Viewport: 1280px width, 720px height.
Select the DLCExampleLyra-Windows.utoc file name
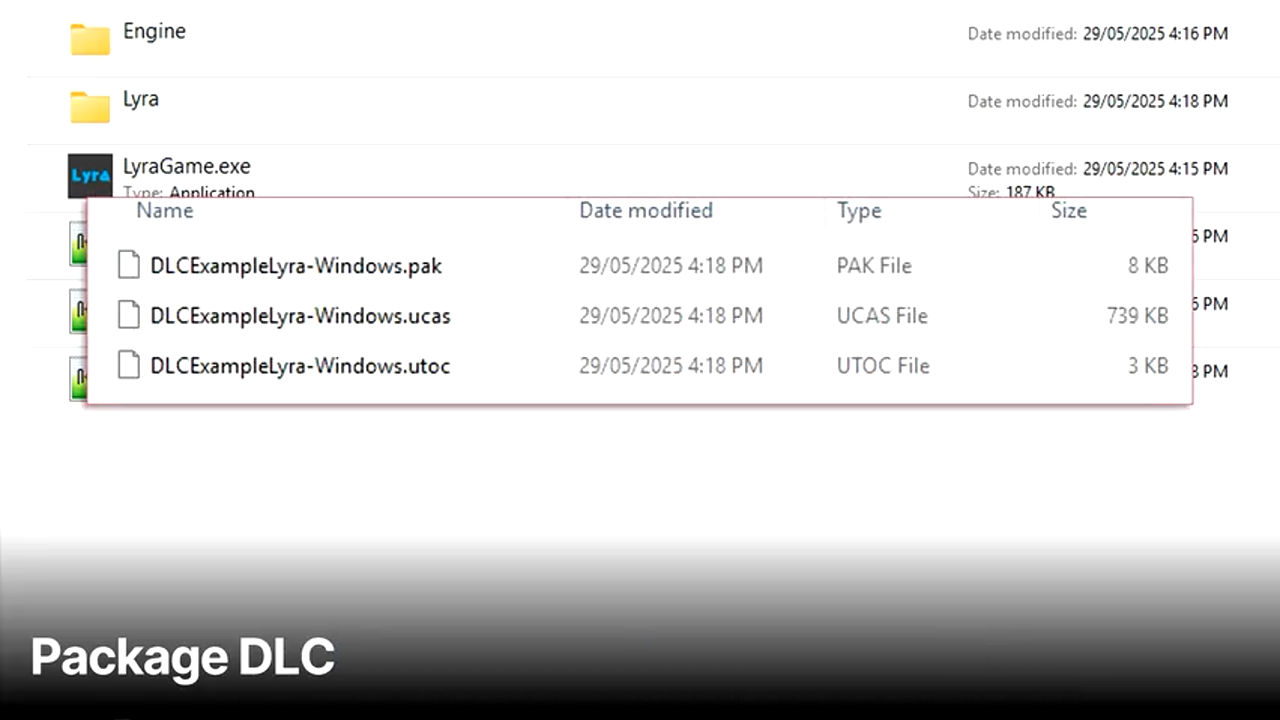pyautogui.click(x=300, y=366)
